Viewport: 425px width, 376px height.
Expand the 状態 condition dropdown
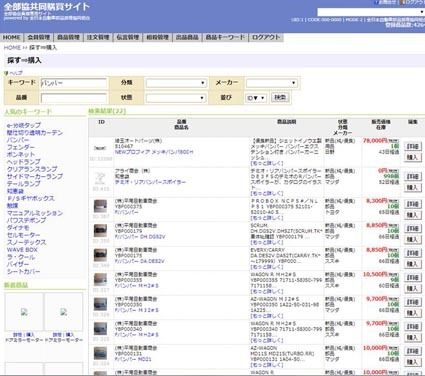(176, 98)
